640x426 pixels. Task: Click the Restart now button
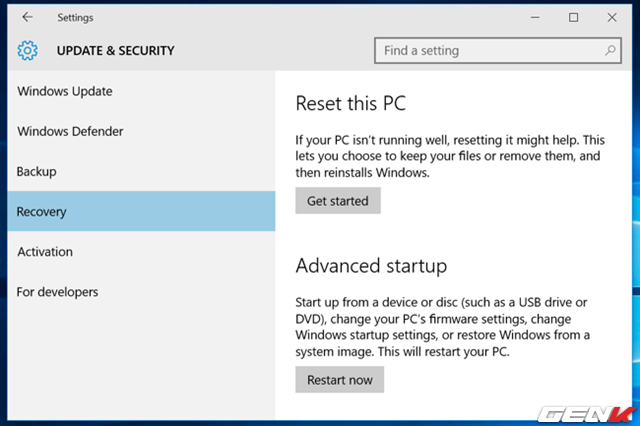pyautogui.click(x=340, y=379)
